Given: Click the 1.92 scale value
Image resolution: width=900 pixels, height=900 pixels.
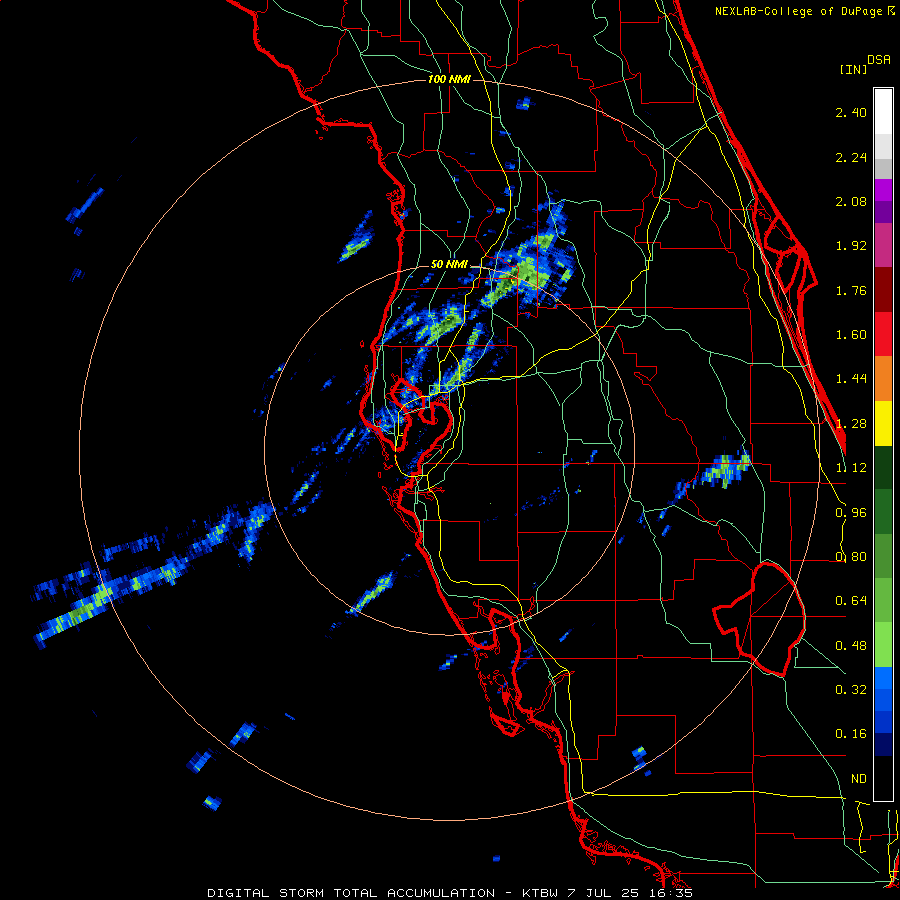Looking at the screenshot, I should pos(851,246).
